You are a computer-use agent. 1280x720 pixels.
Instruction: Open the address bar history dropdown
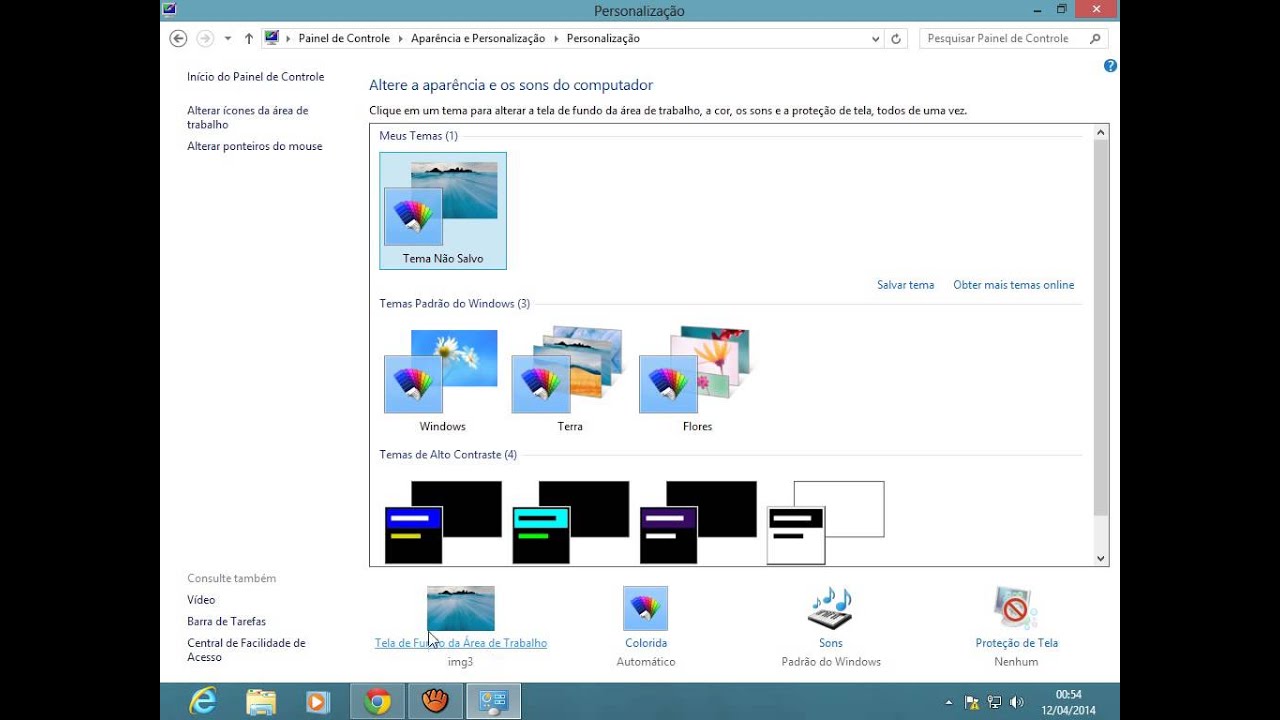pyautogui.click(x=876, y=39)
